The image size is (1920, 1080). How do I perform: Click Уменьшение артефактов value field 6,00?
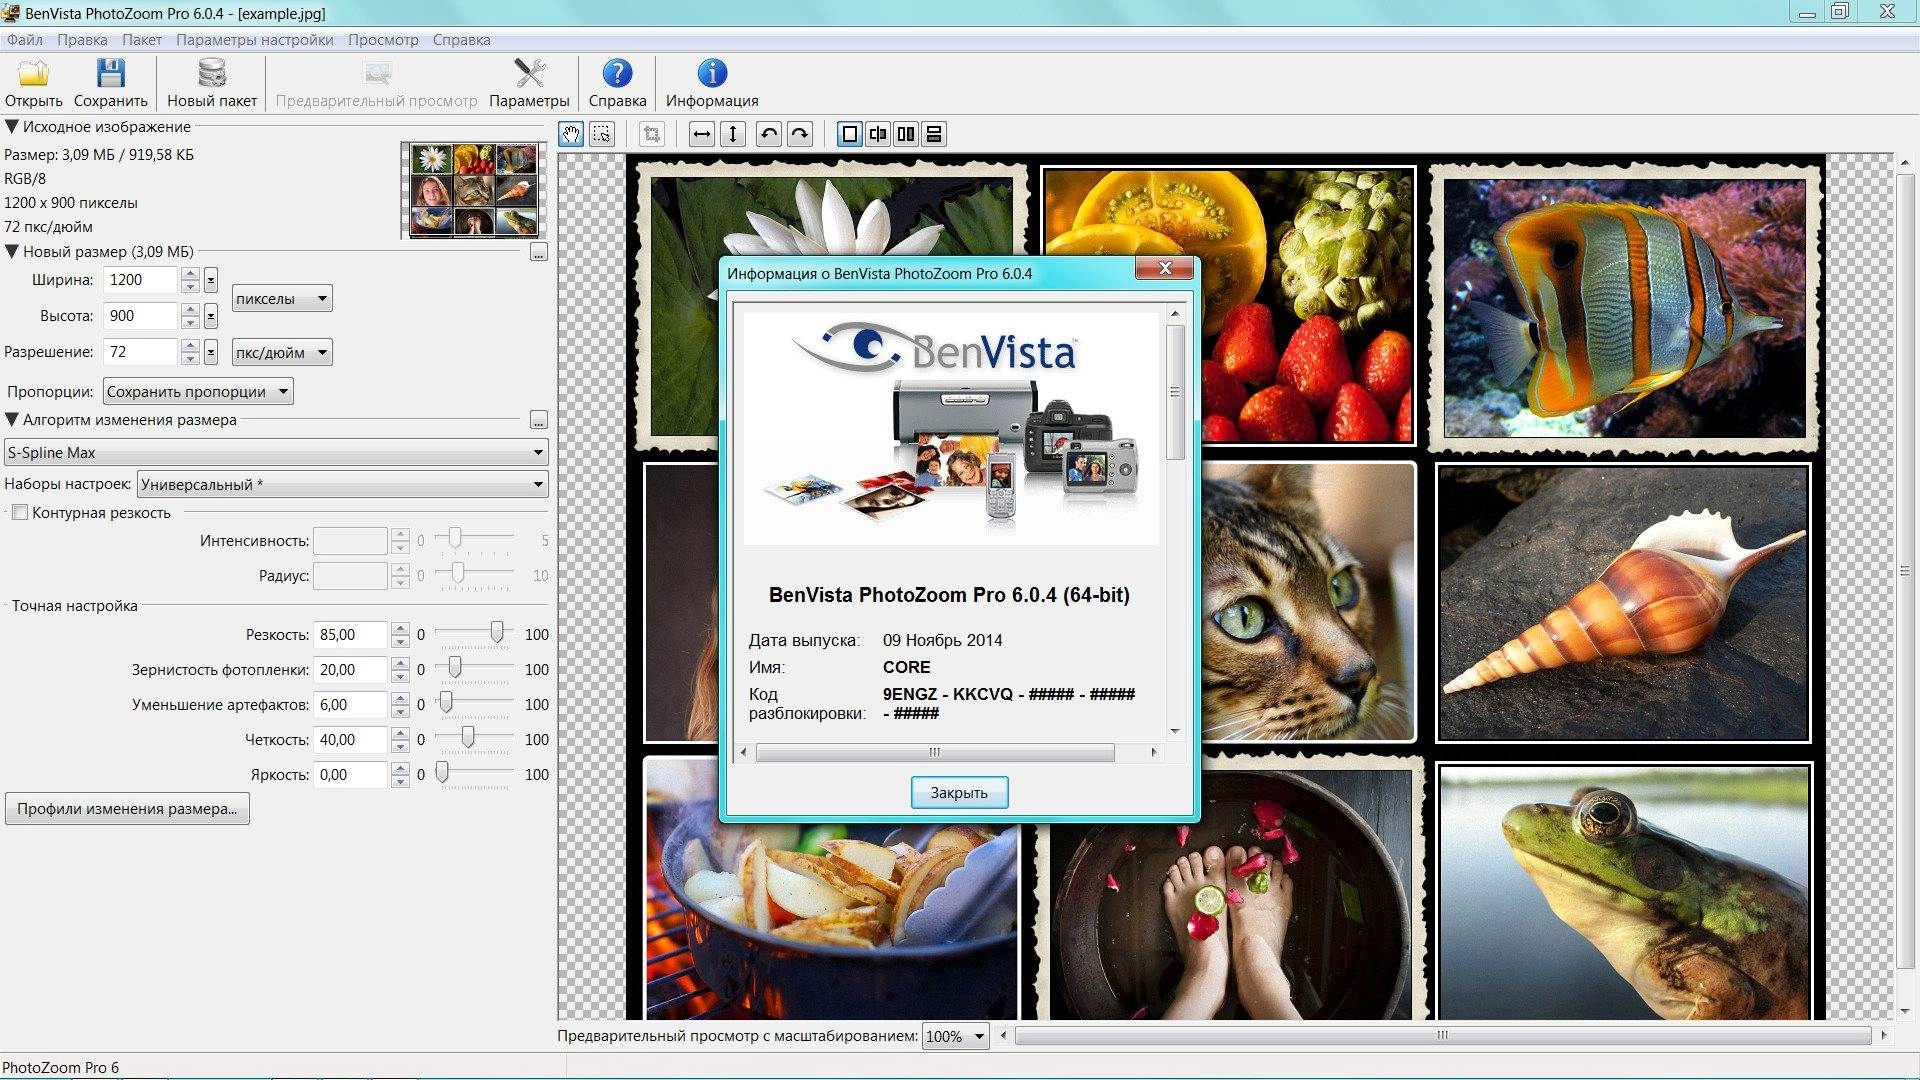350,704
